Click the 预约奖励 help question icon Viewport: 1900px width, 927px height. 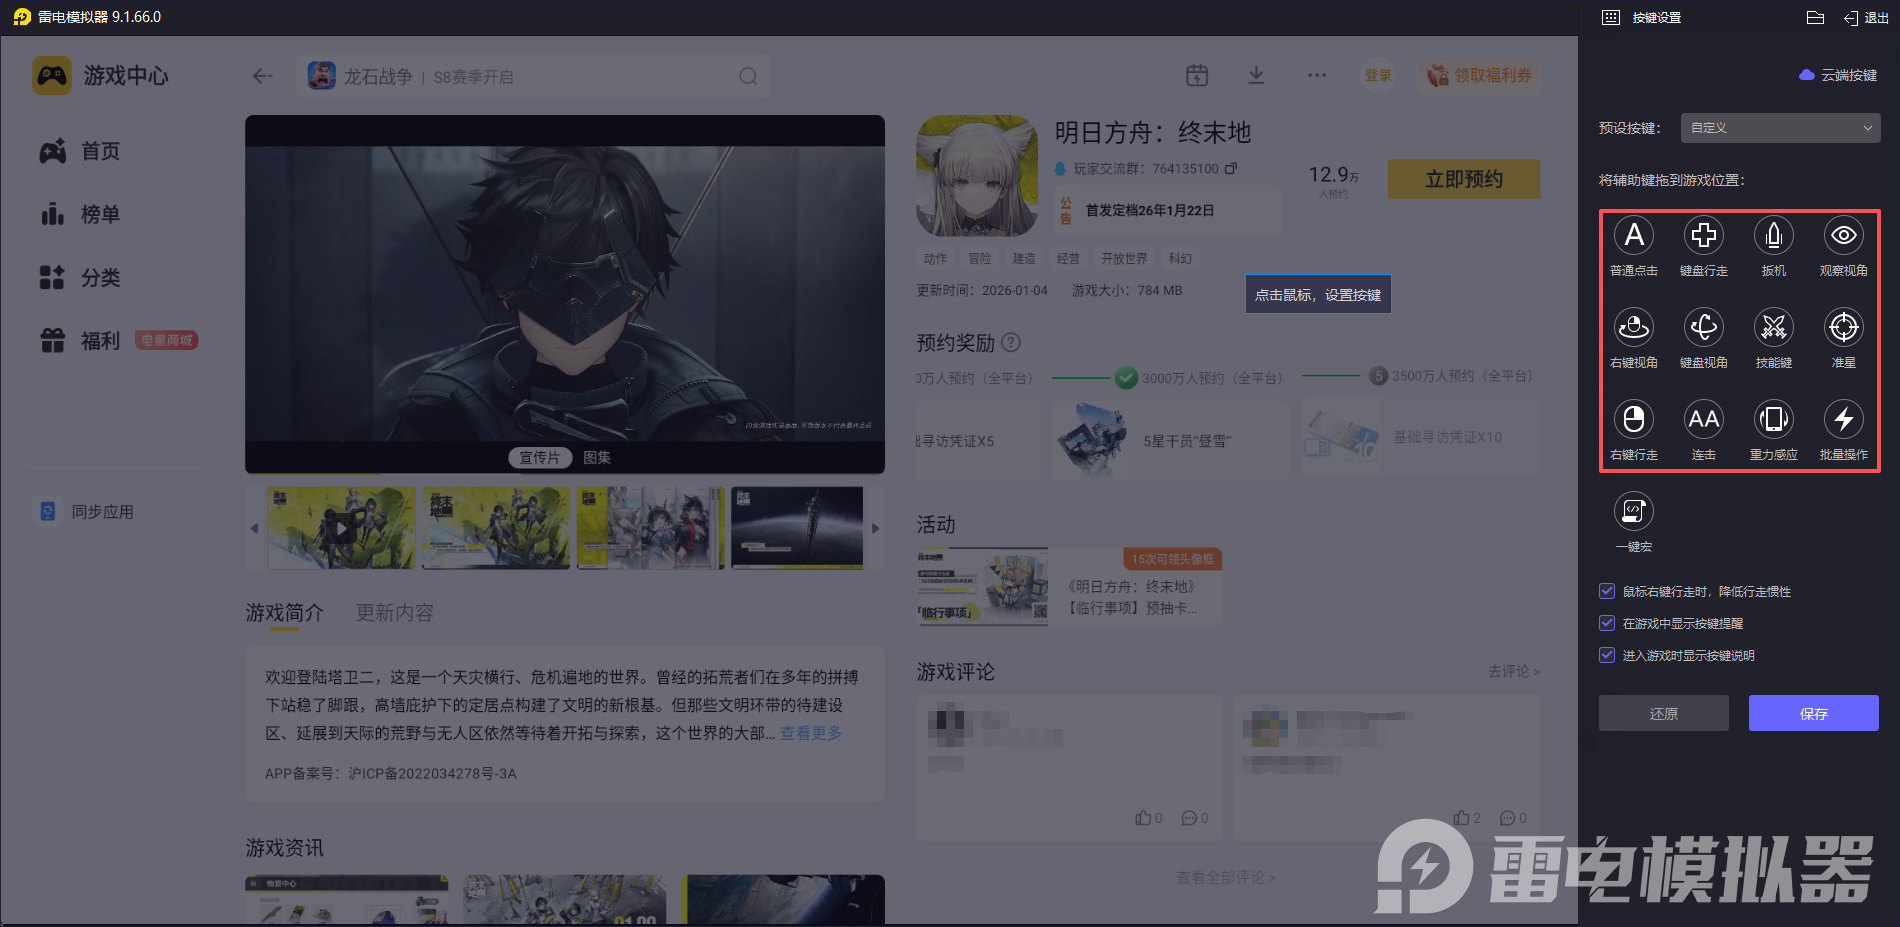[1011, 342]
